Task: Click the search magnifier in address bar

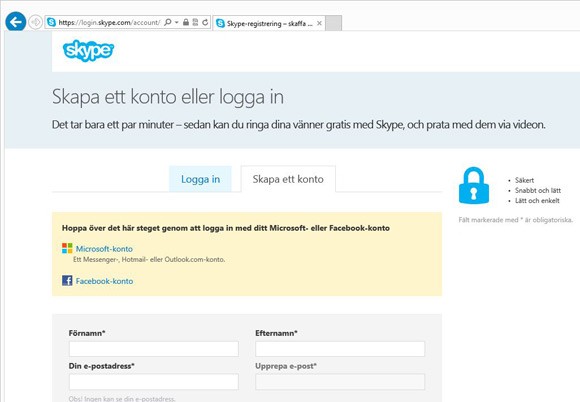Action: click(168, 22)
